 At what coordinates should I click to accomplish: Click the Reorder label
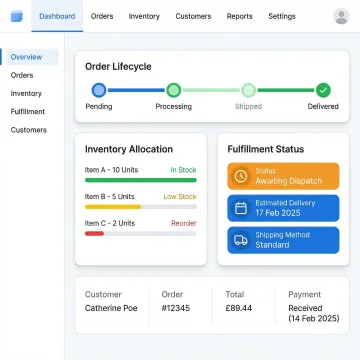point(184,223)
